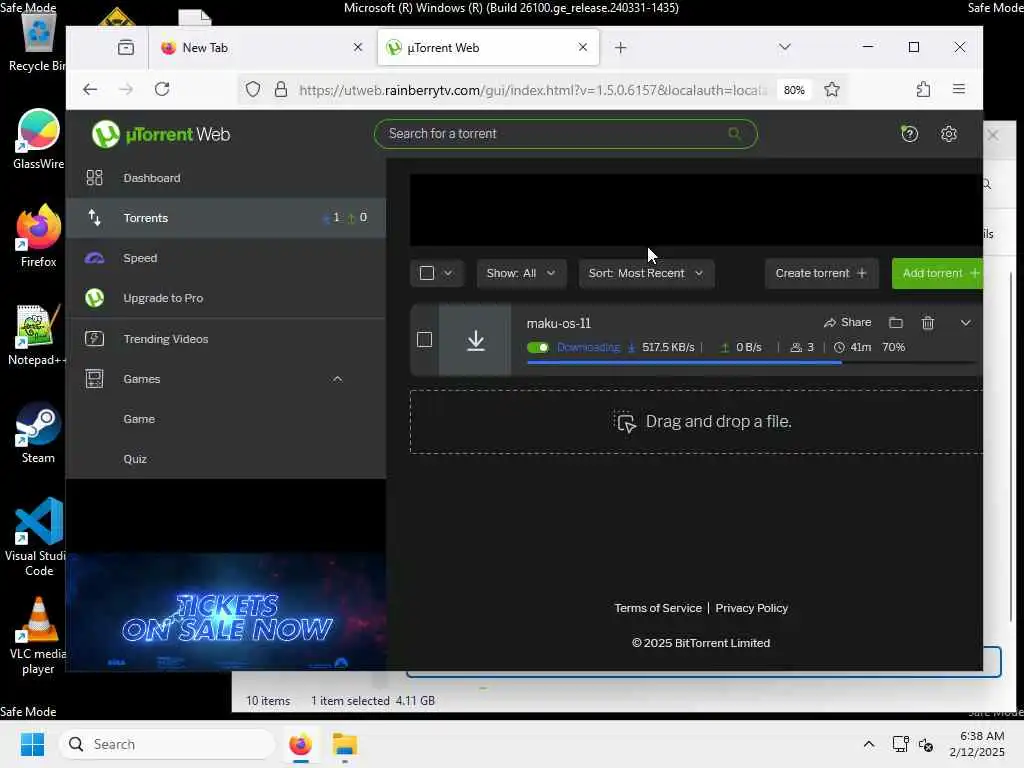Open the Terms of Service link
The width and height of the screenshot is (1024, 768).
658,608
